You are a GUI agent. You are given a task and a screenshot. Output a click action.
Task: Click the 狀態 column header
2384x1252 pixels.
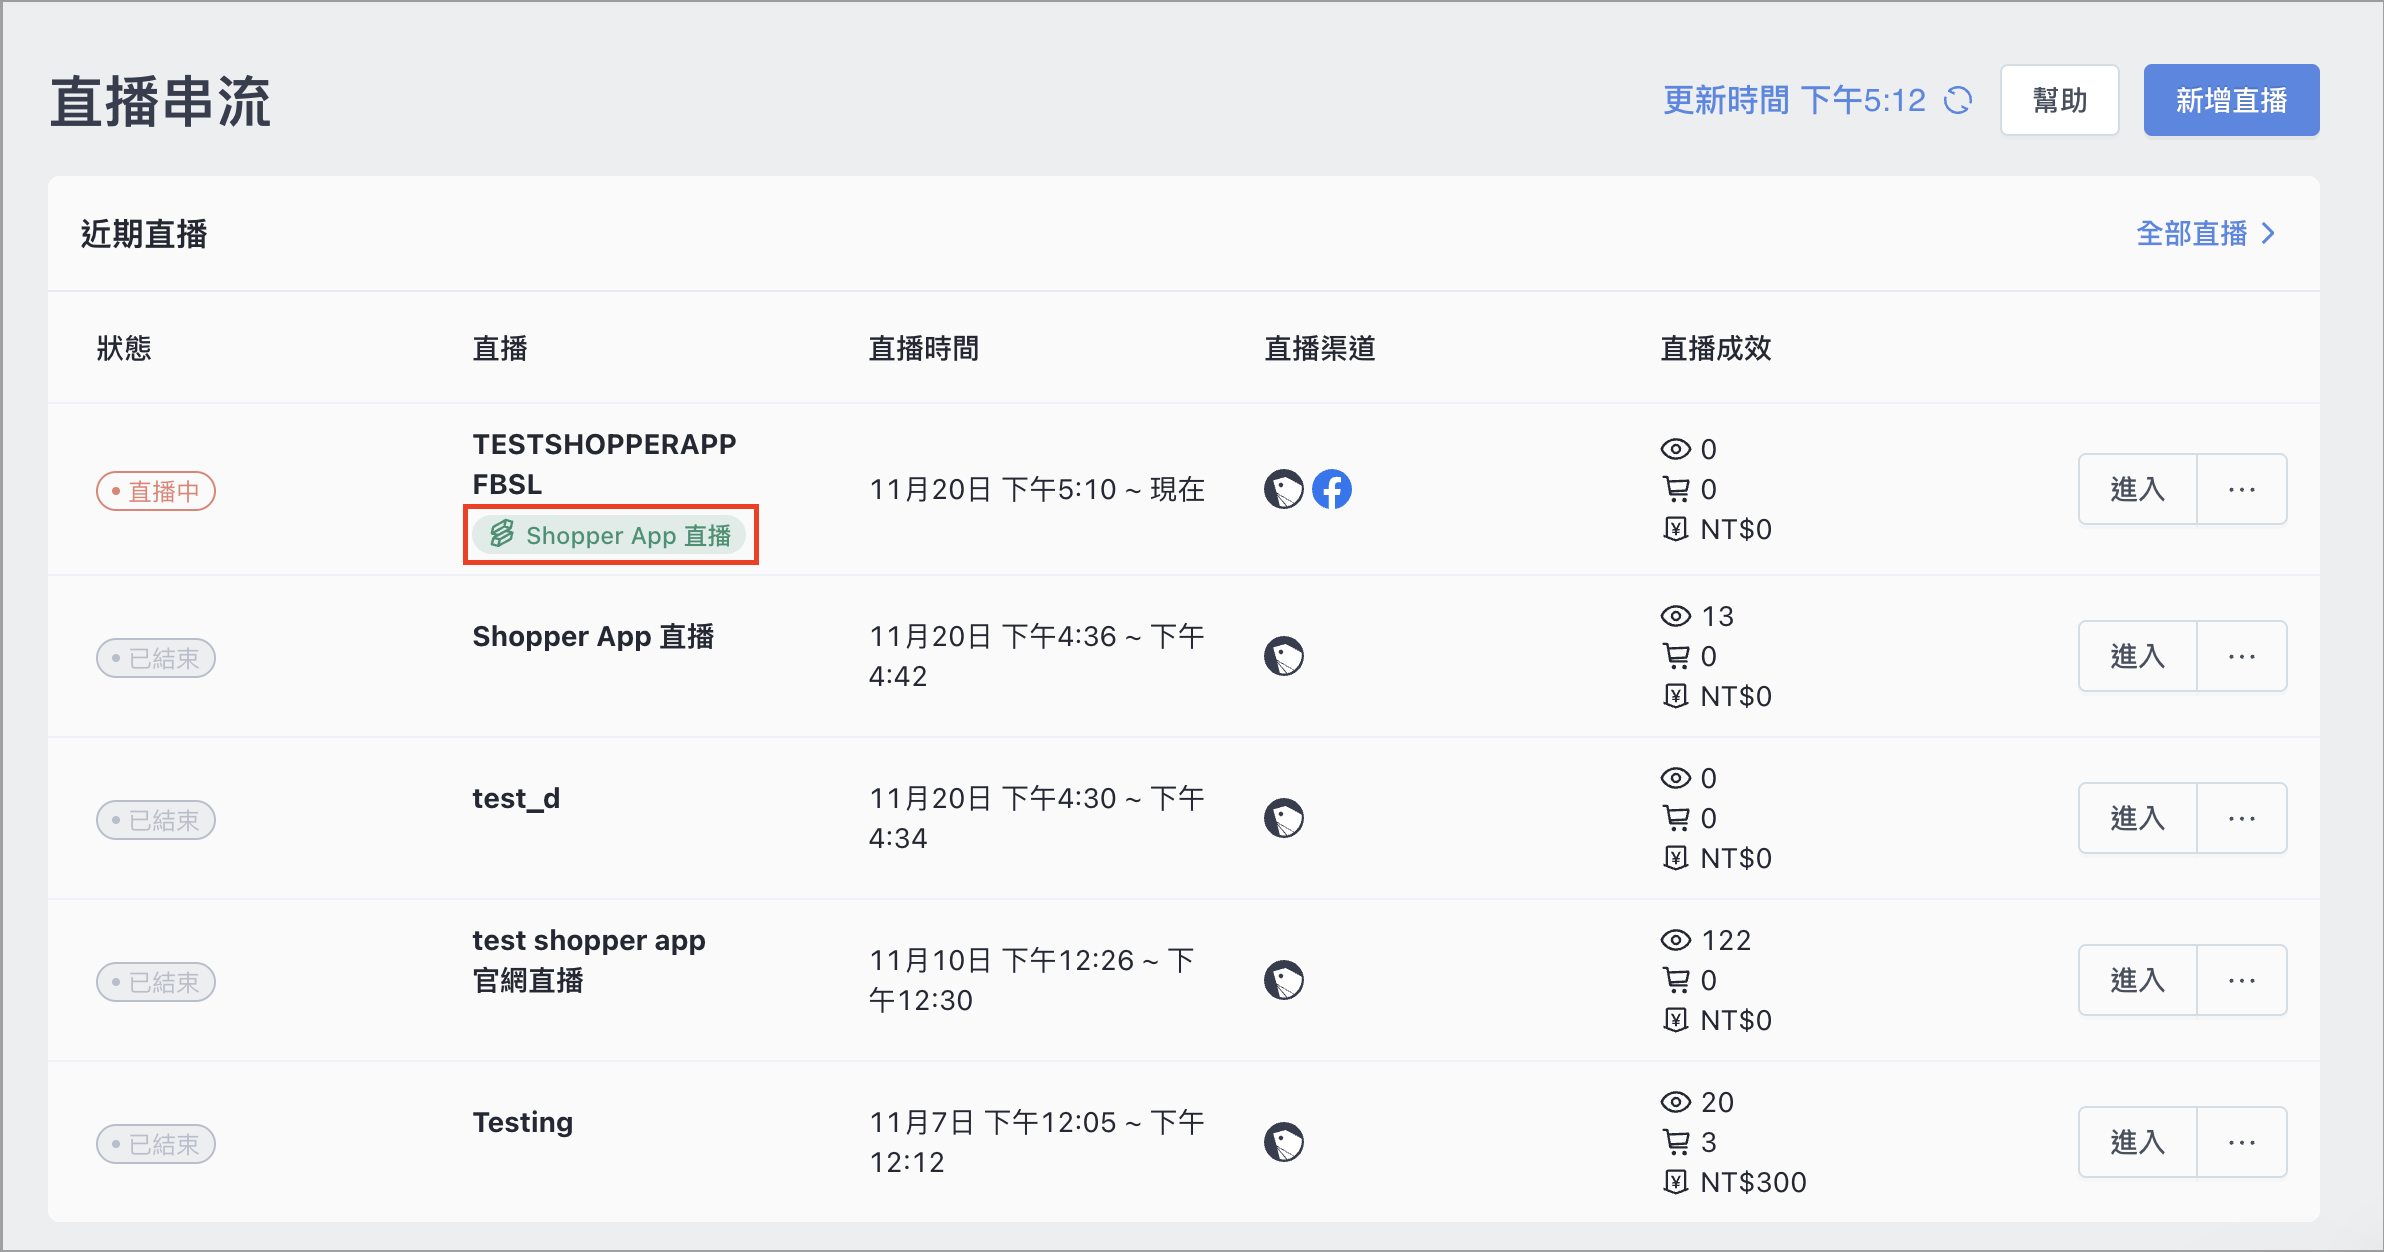124,348
